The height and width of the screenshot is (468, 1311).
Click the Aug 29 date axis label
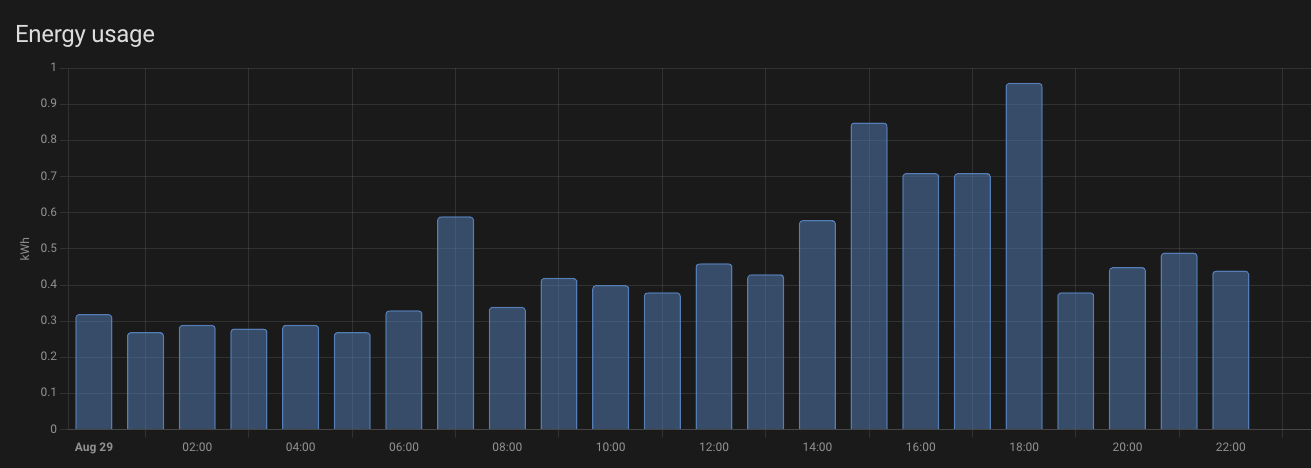(94, 447)
